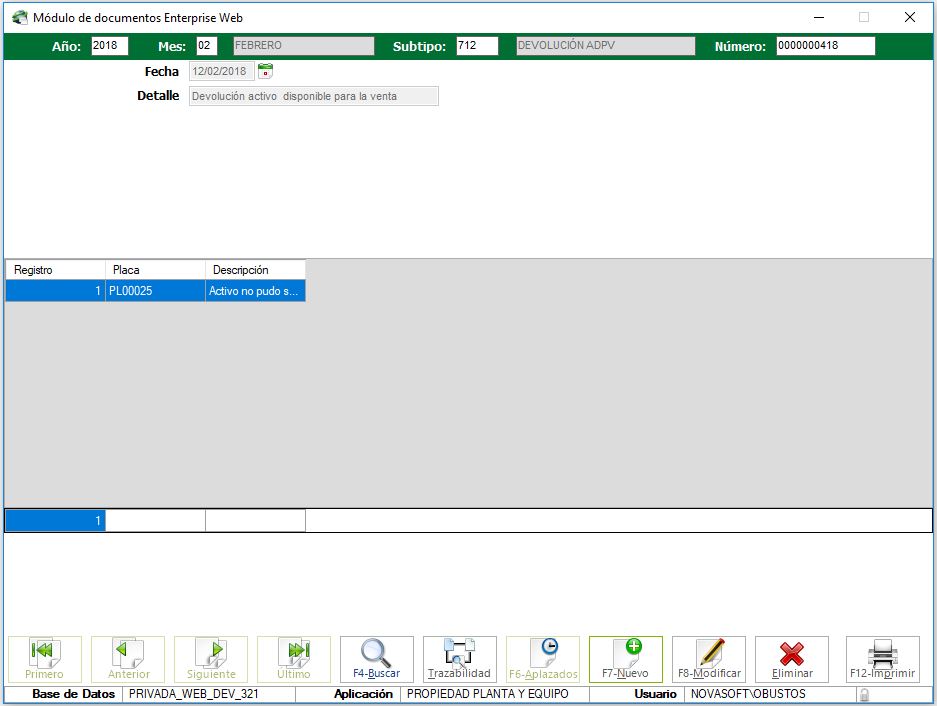Image resolution: width=937 pixels, height=706 pixels.
Task: Edit document with F8-Modificar
Action: (709, 659)
